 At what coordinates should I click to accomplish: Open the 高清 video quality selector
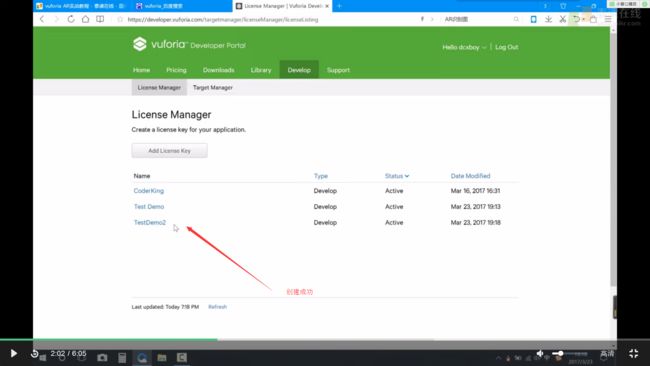point(607,354)
